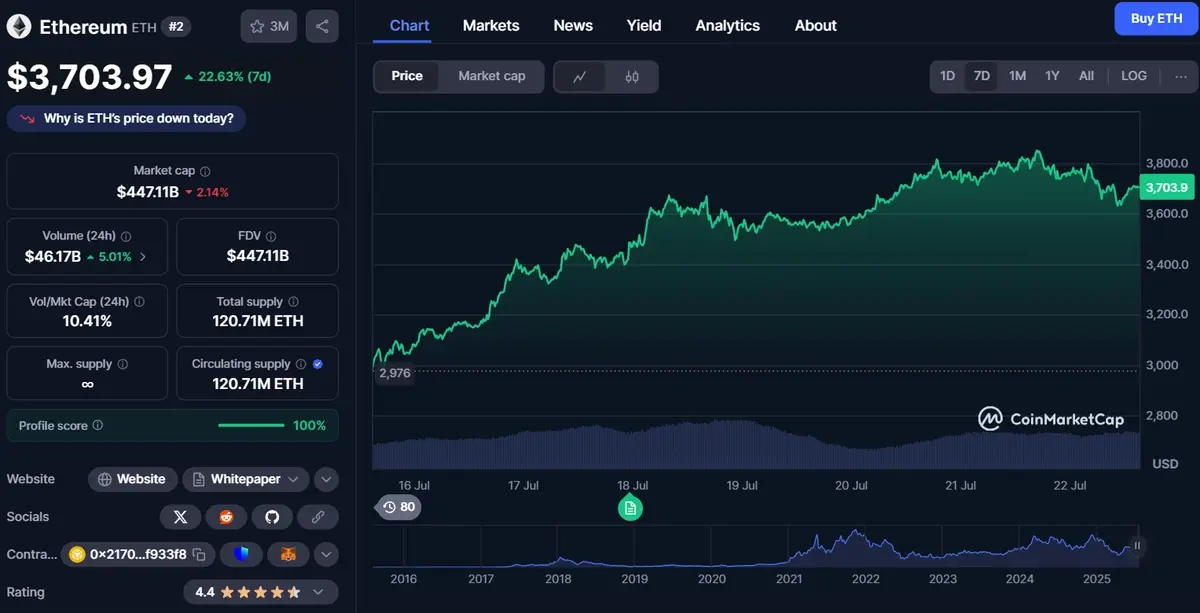
Task: Switch chart to candlestick view icon
Action: click(632, 76)
